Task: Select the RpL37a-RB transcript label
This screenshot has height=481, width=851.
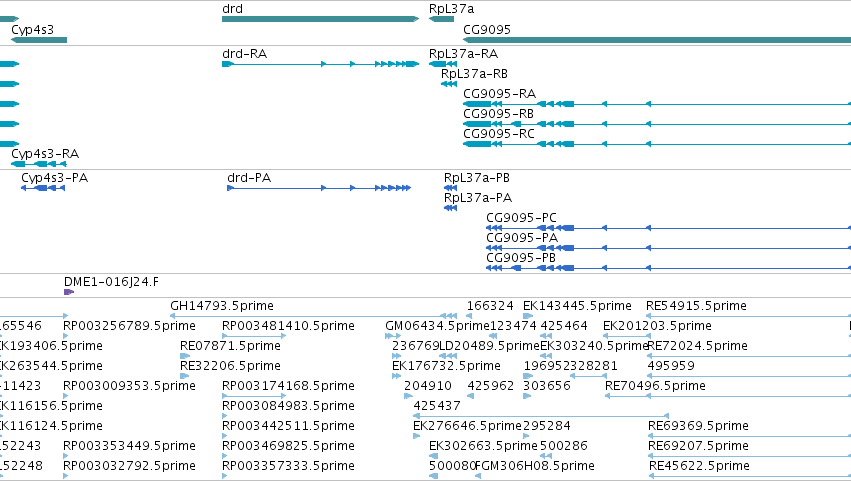Action: [x=474, y=74]
